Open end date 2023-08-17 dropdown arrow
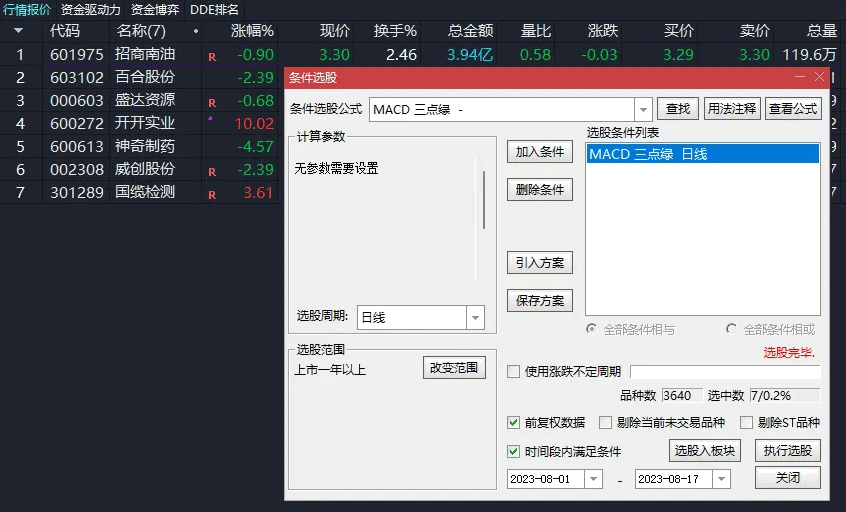846x512 pixels. pos(721,479)
